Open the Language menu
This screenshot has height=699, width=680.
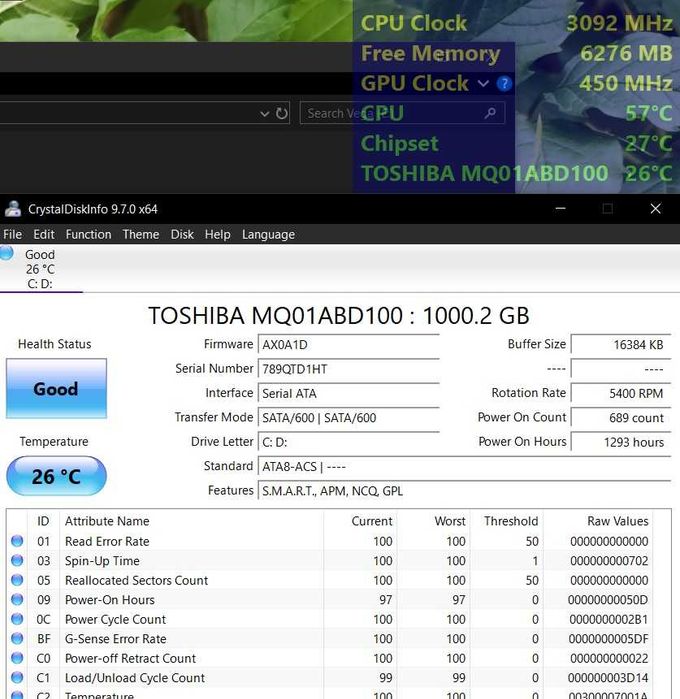(268, 234)
